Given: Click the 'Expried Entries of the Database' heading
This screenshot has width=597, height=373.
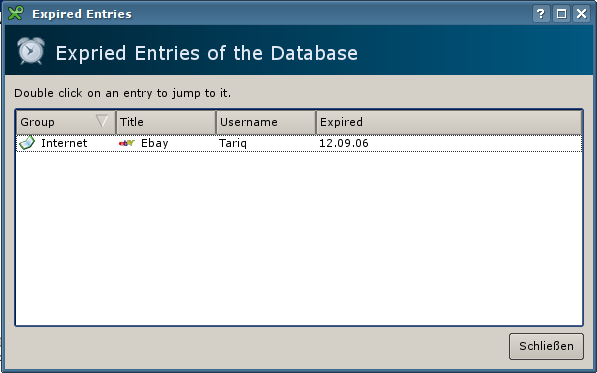Looking at the screenshot, I should tap(207, 53).
